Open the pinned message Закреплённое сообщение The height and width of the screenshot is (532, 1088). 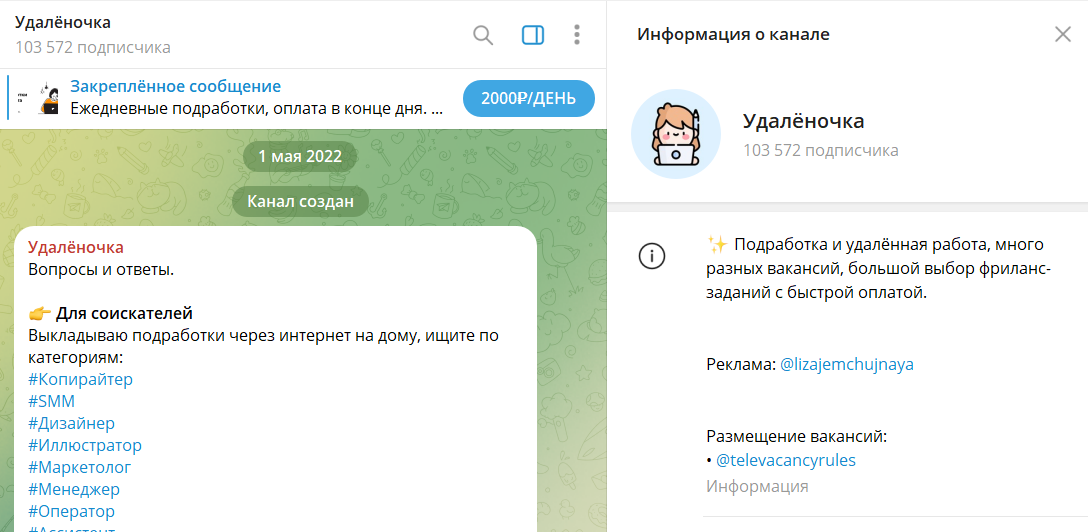(175, 87)
